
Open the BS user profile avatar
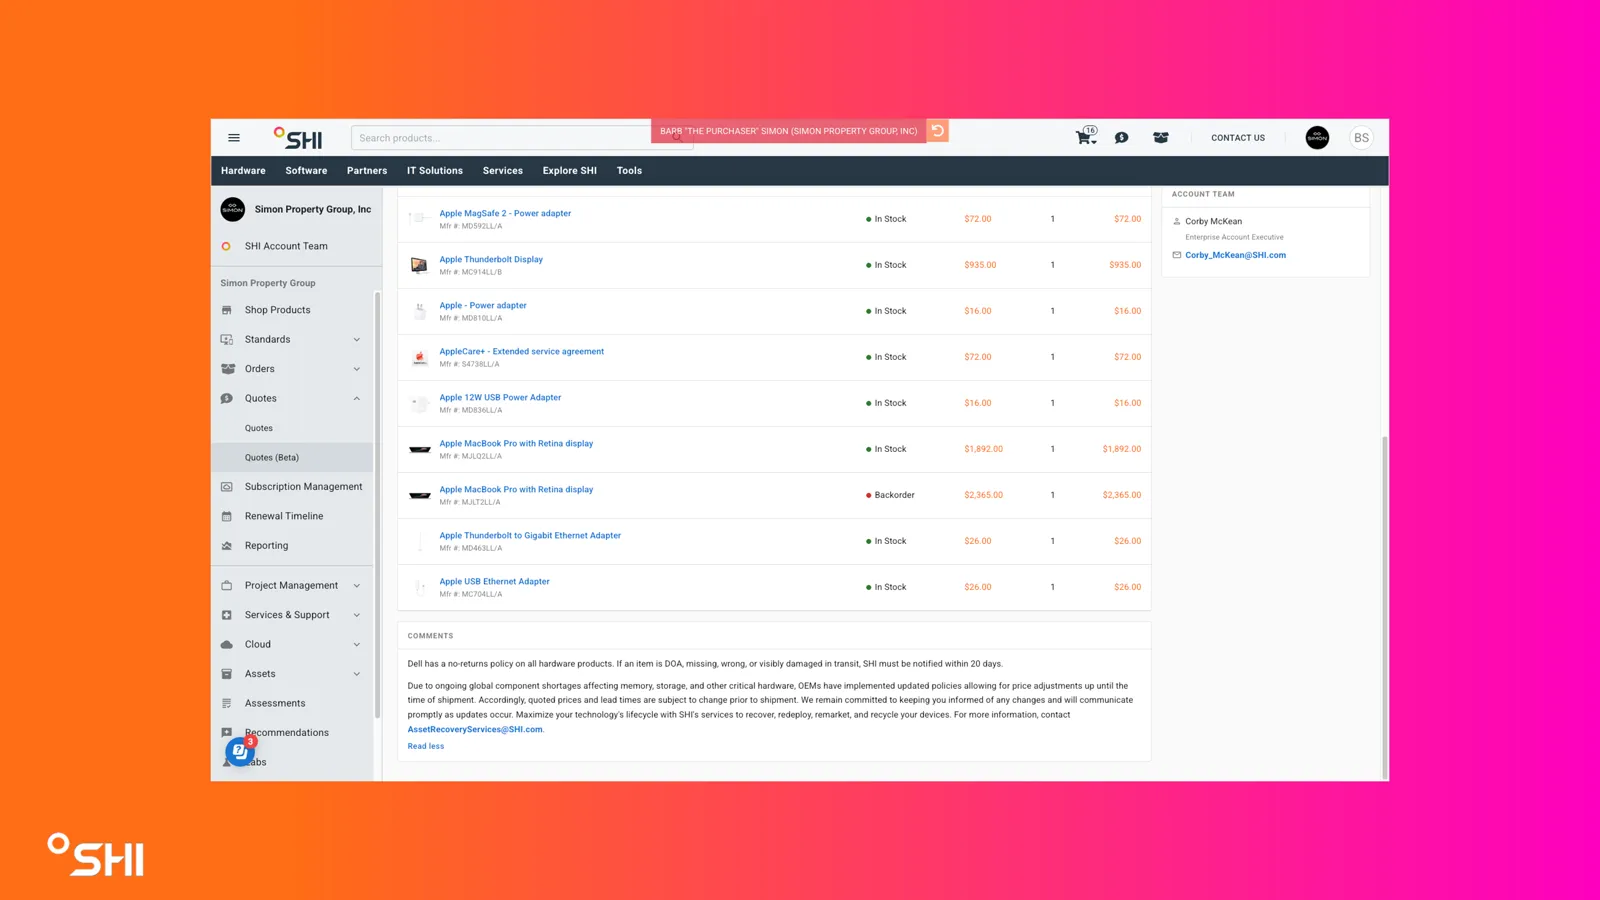pos(1361,138)
